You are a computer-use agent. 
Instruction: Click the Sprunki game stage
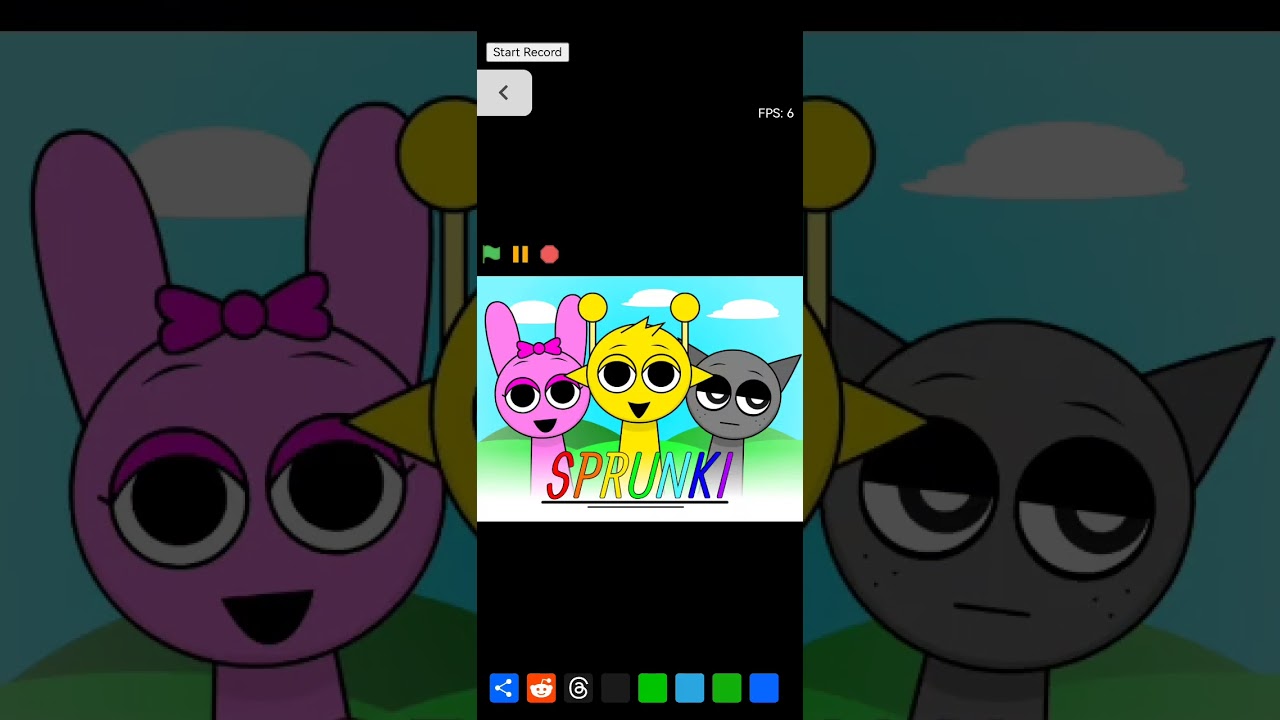[x=640, y=398]
